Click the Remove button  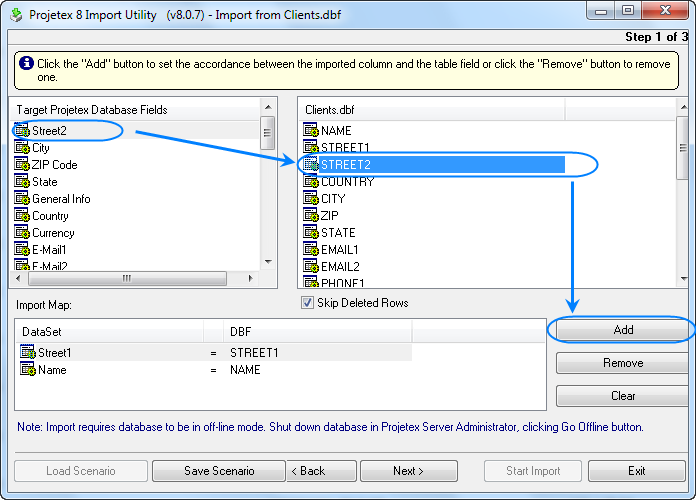622,363
